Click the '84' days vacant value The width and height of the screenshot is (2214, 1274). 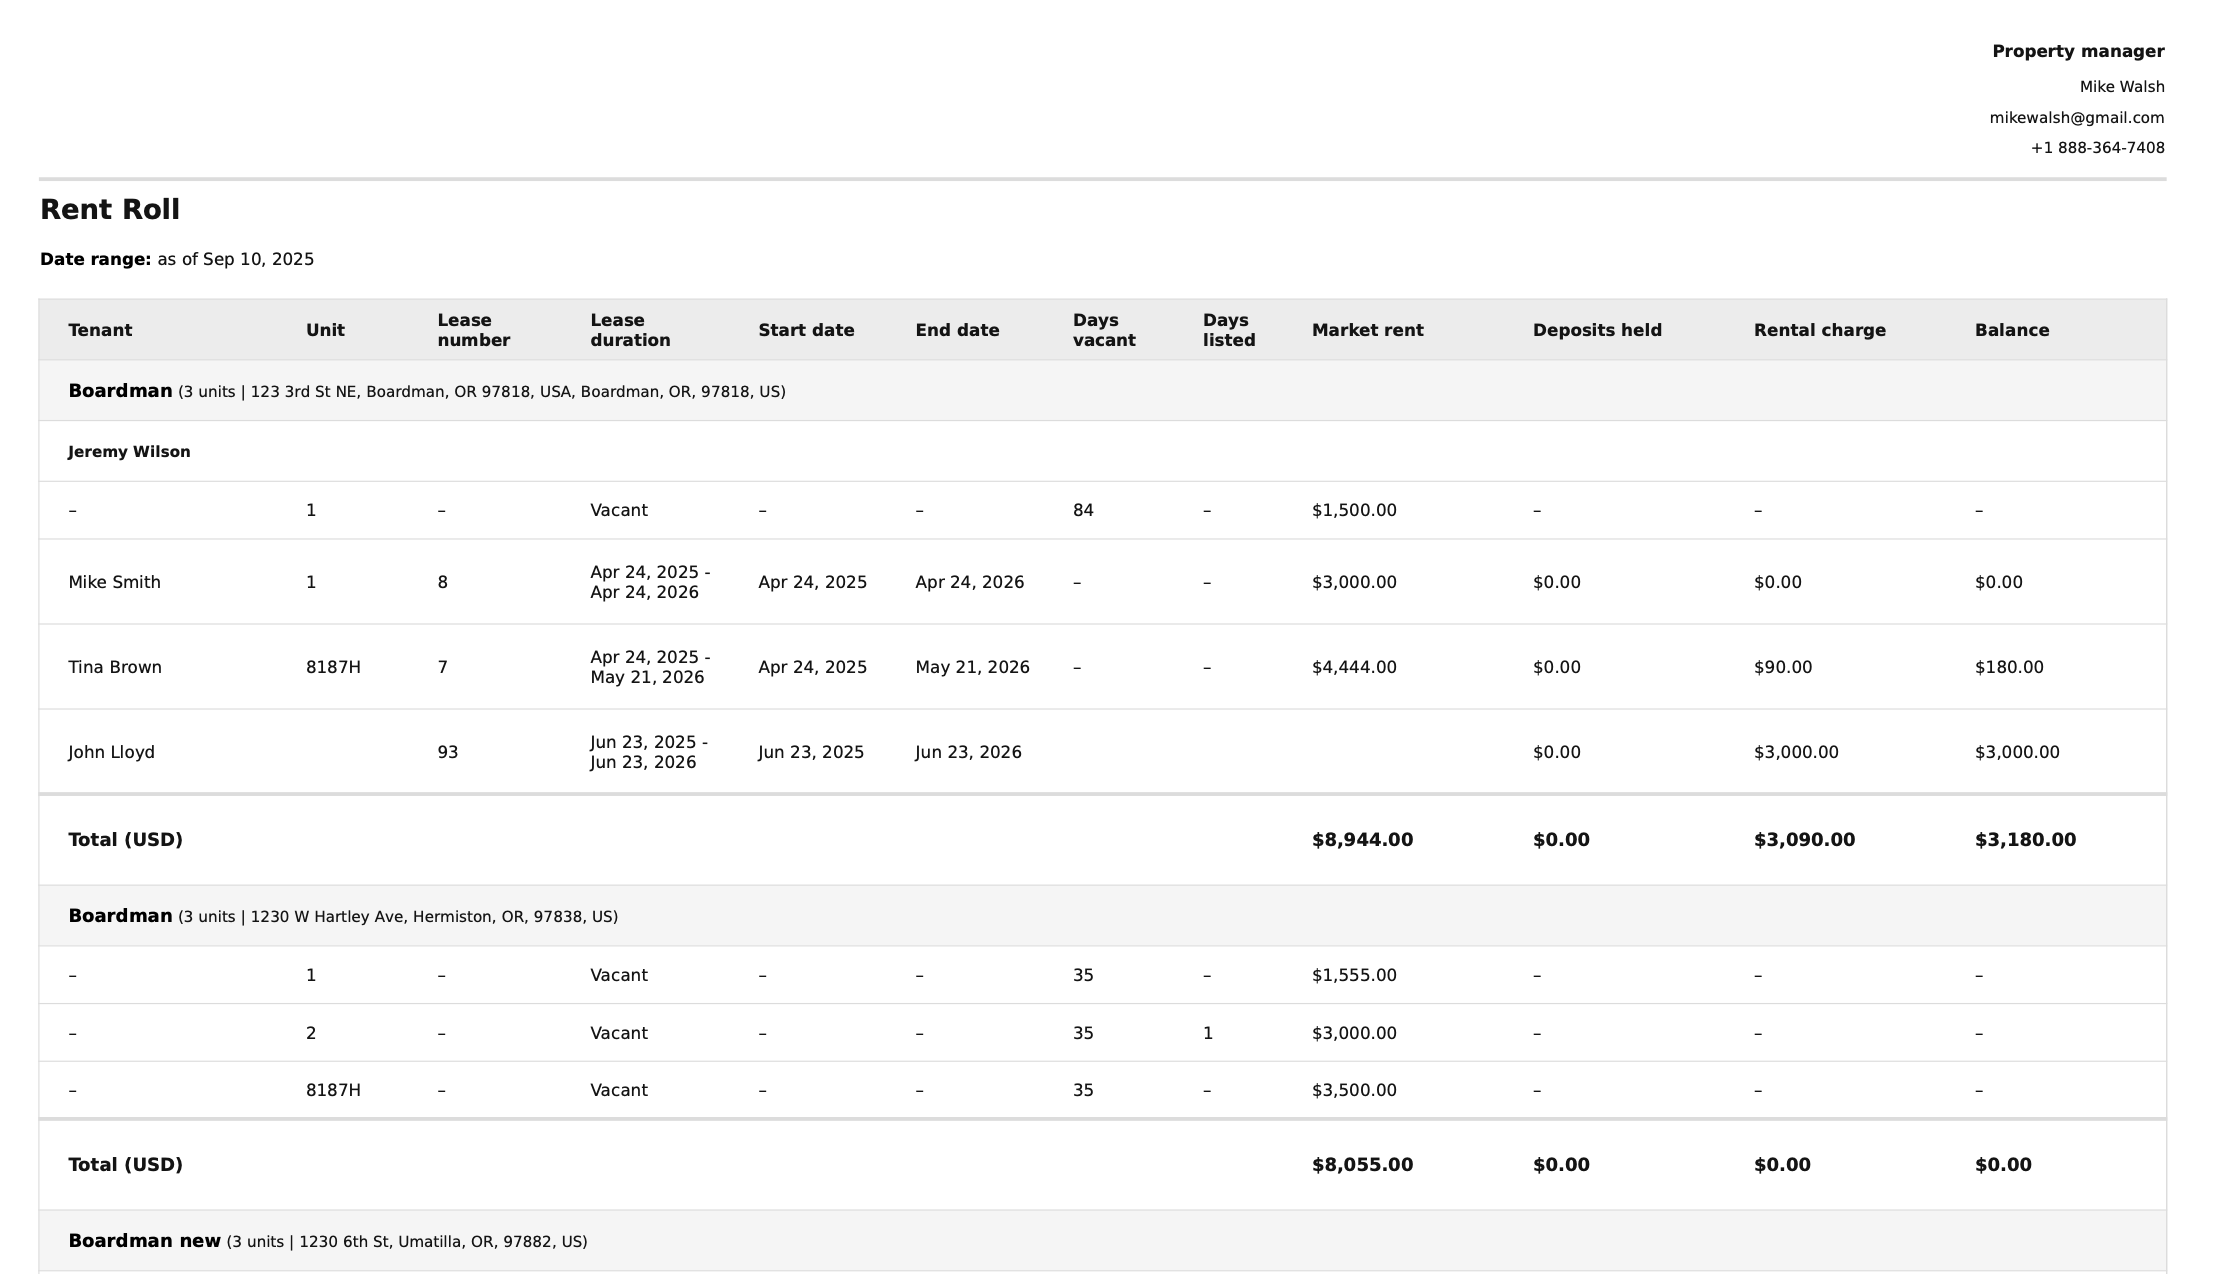pyautogui.click(x=1083, y=511)
